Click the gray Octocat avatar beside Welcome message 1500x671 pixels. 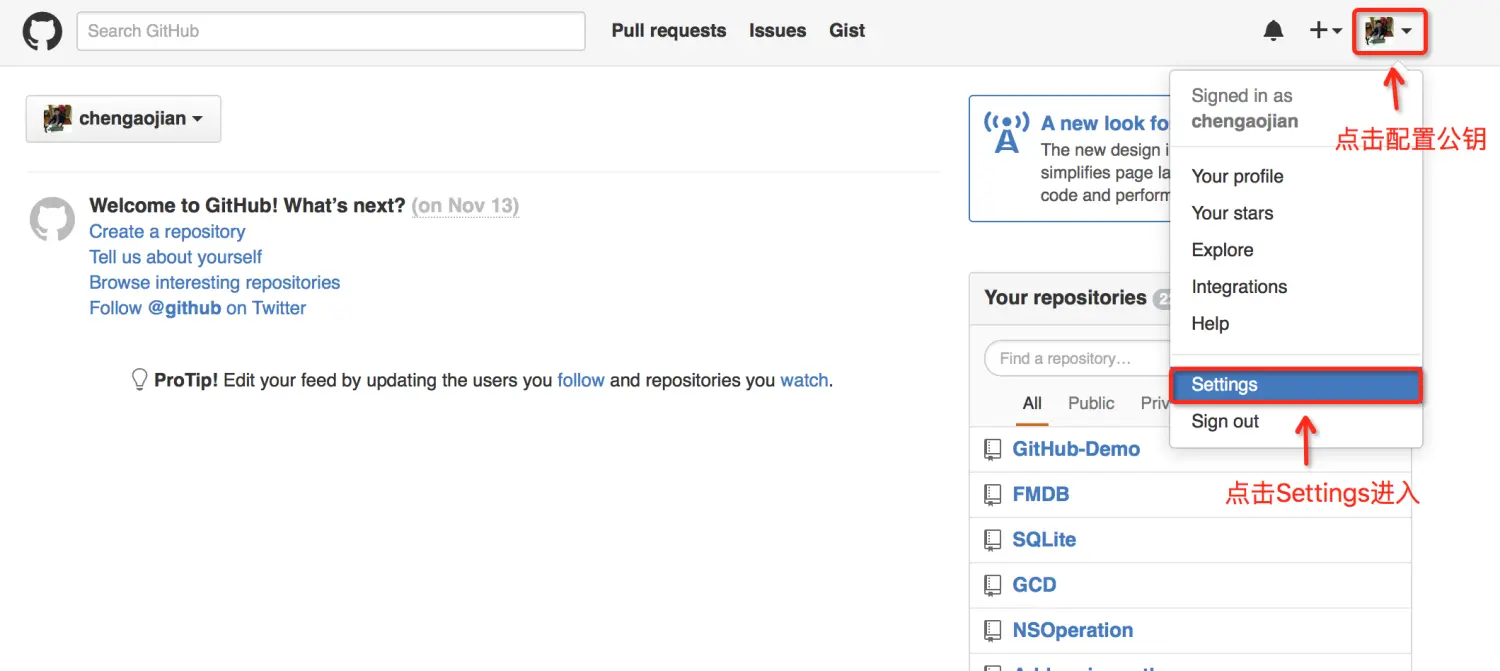(52, 218)
